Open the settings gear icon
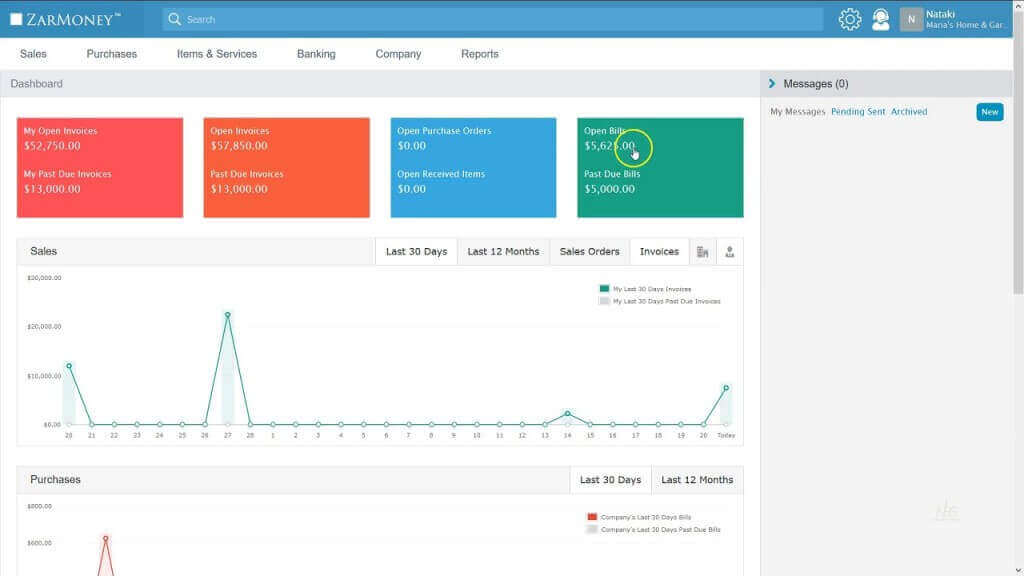The image size is (1024, 576). (849, 19)
